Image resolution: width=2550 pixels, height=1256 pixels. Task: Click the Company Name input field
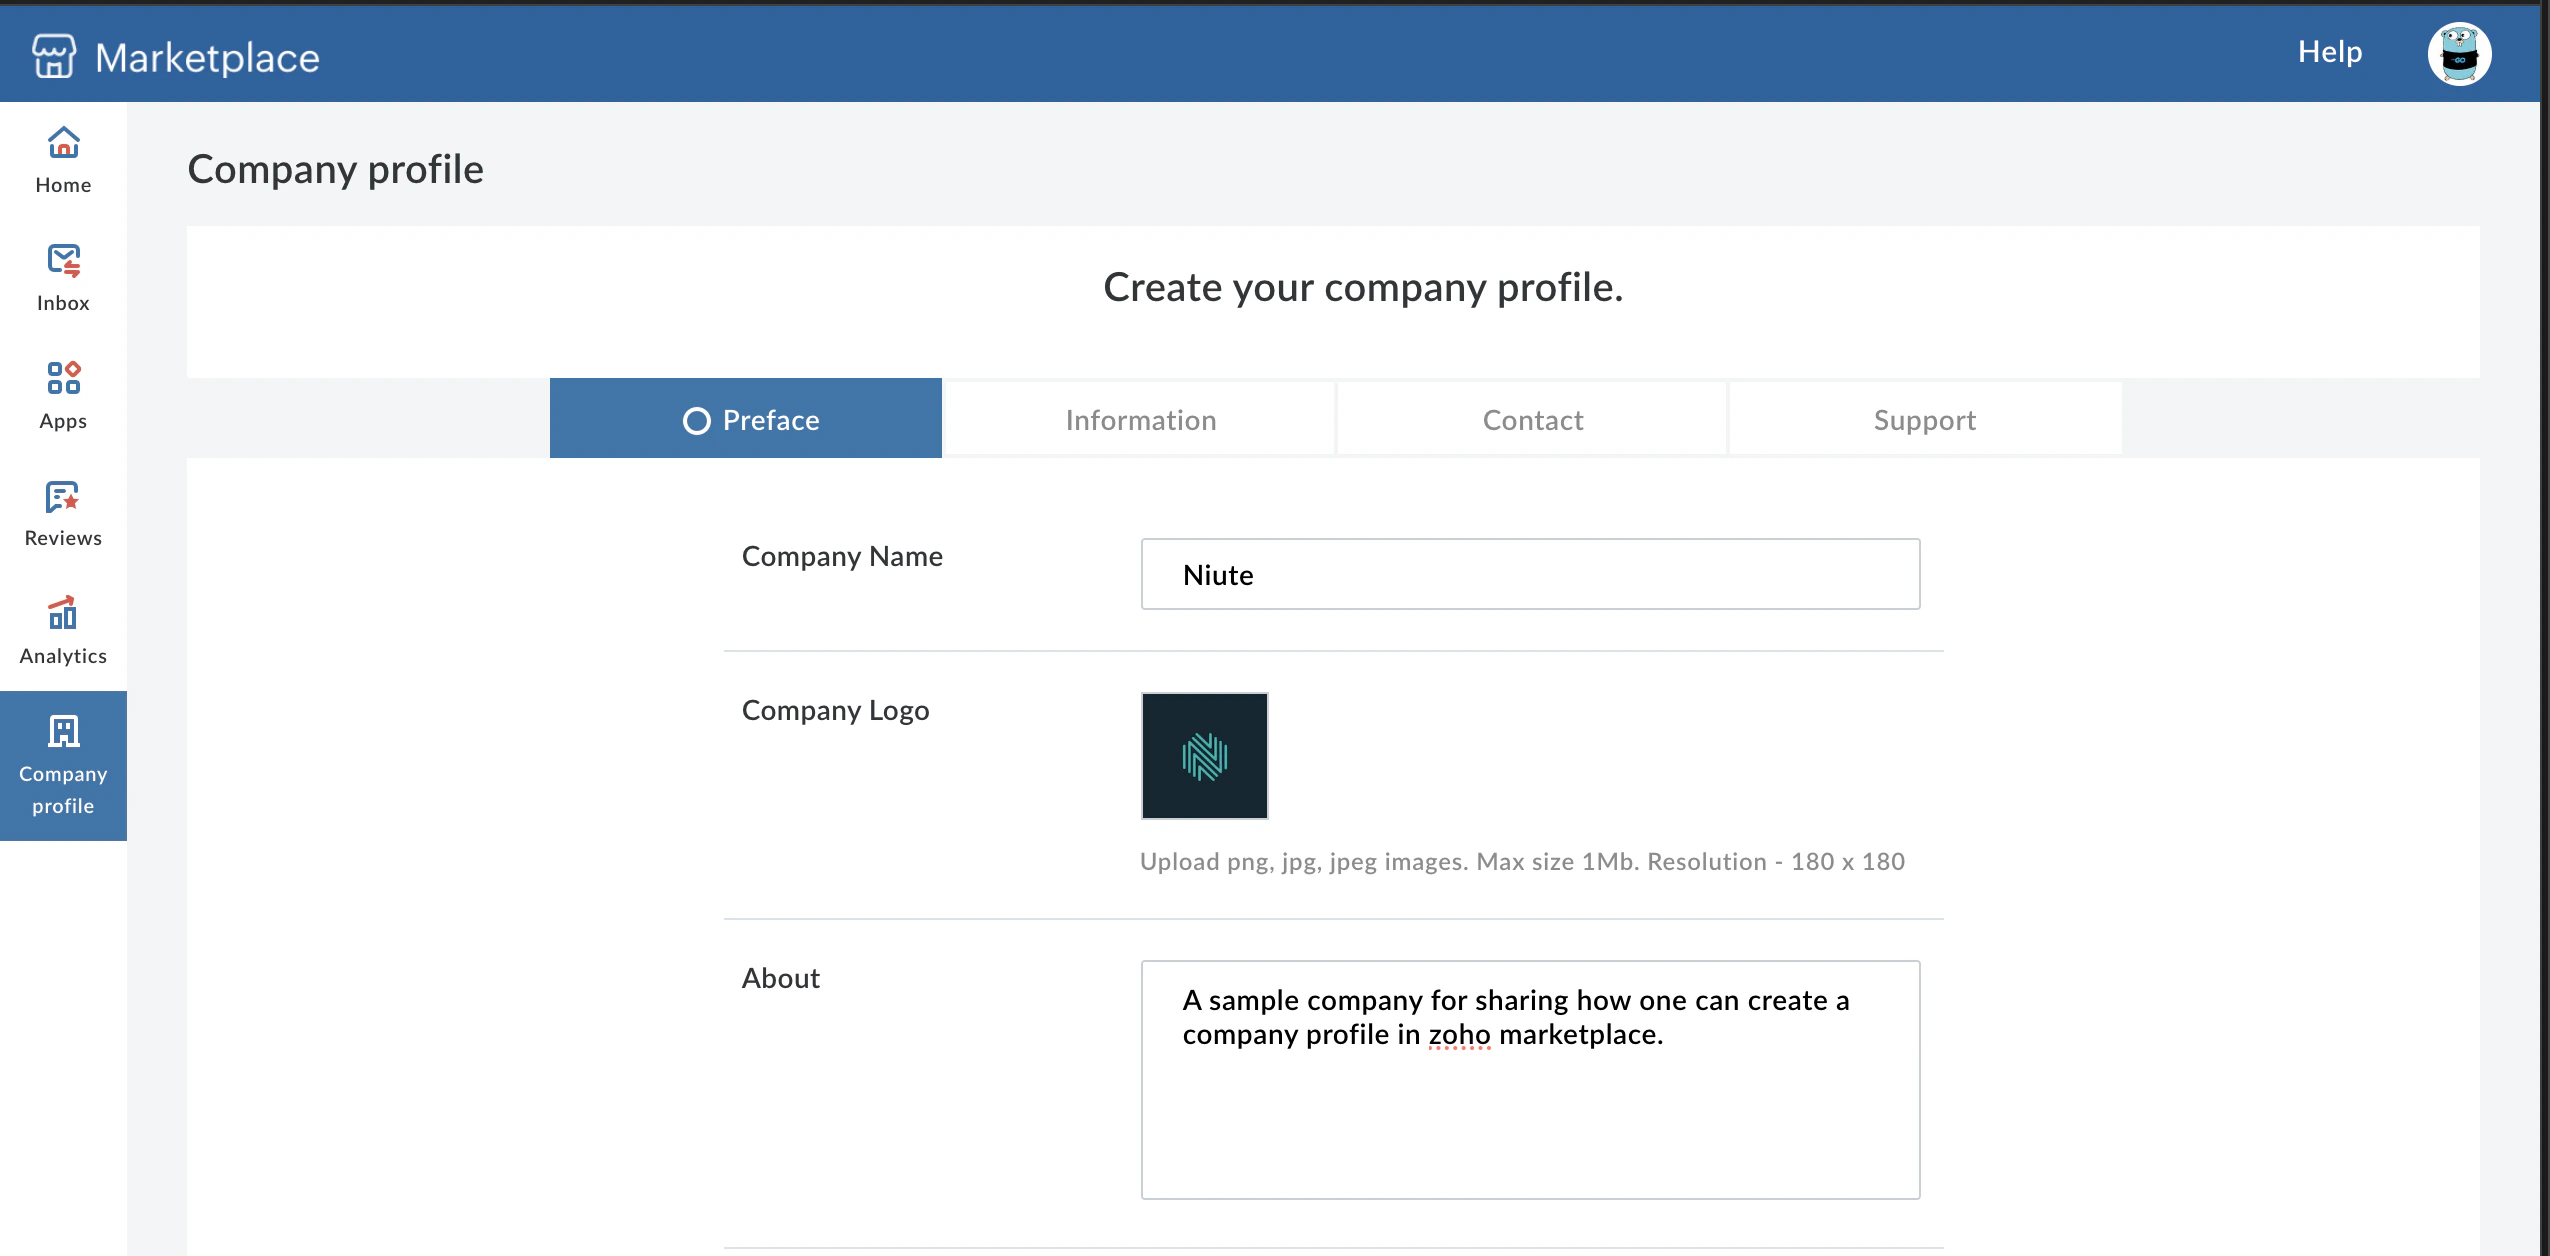1528,574
